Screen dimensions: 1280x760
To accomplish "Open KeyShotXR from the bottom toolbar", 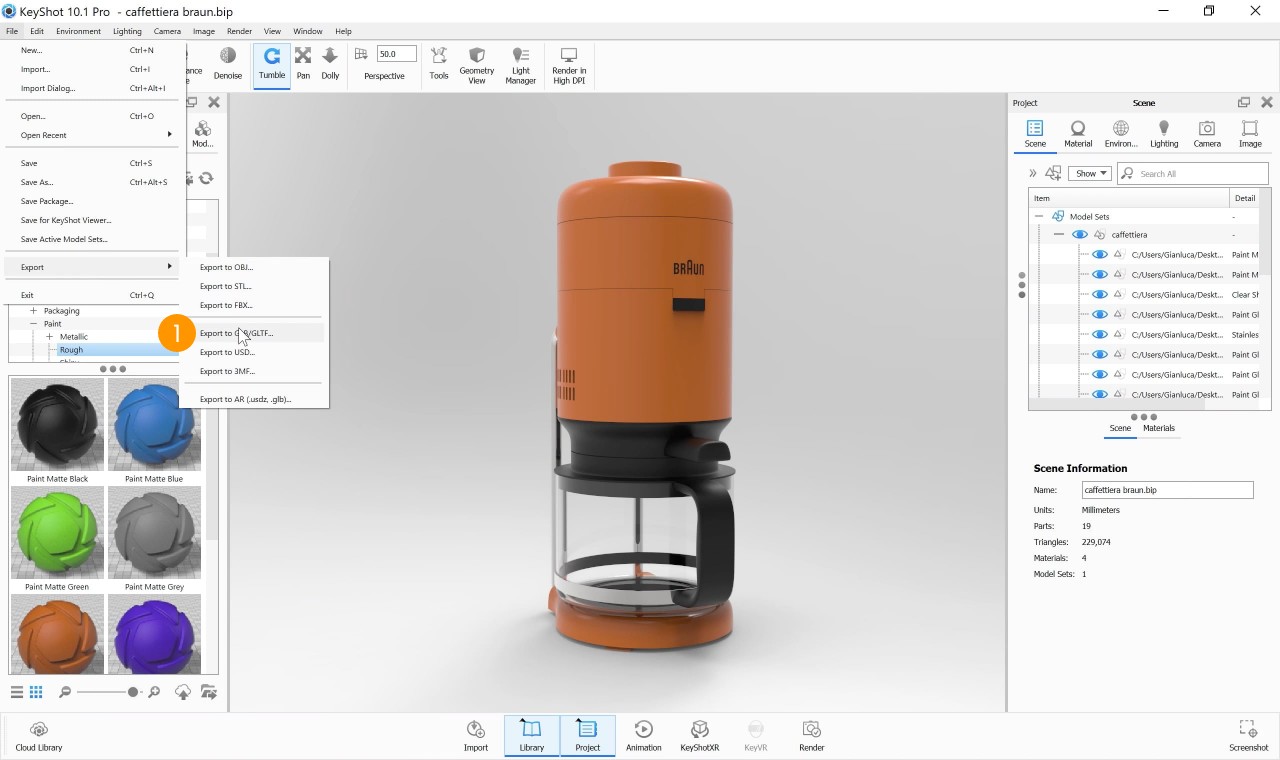I will (x=699, y=734).
